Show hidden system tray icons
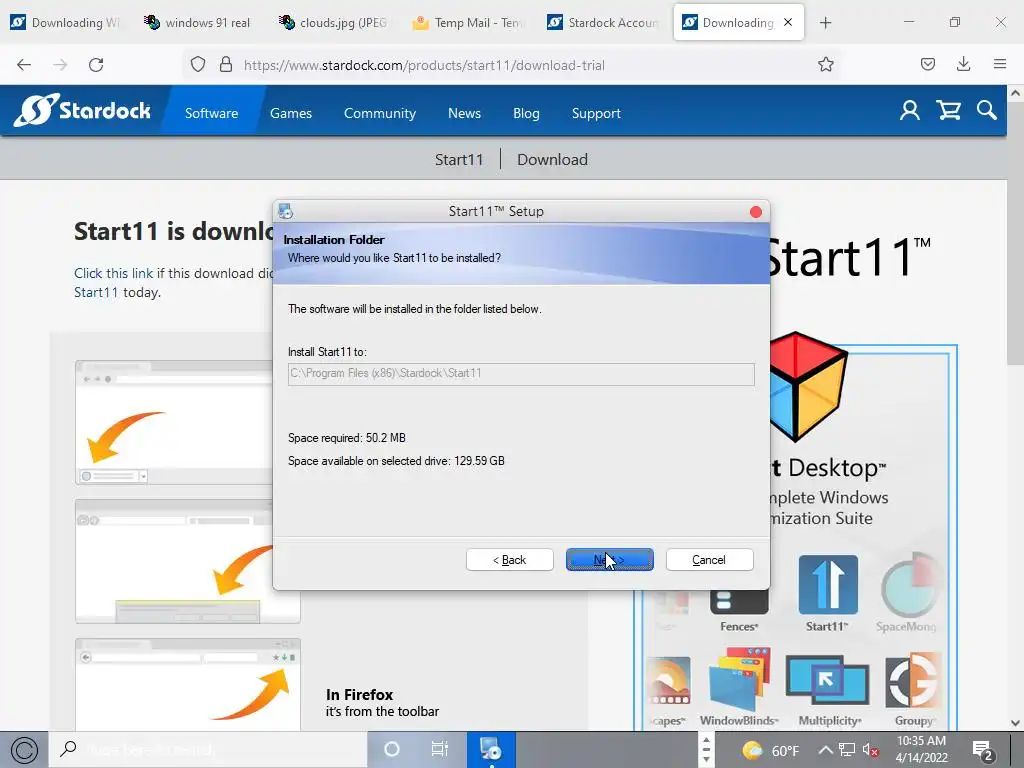The width and height of the screenshot is (1024, 768). pyautogui.click(x=825, y=750)
